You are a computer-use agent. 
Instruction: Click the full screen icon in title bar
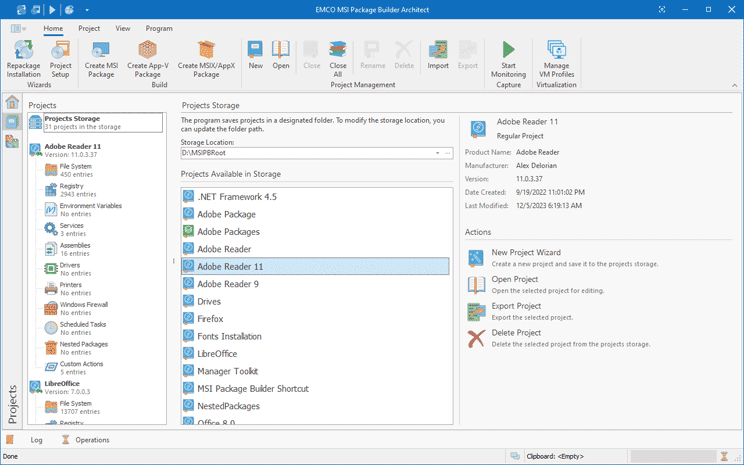(662, 9)
